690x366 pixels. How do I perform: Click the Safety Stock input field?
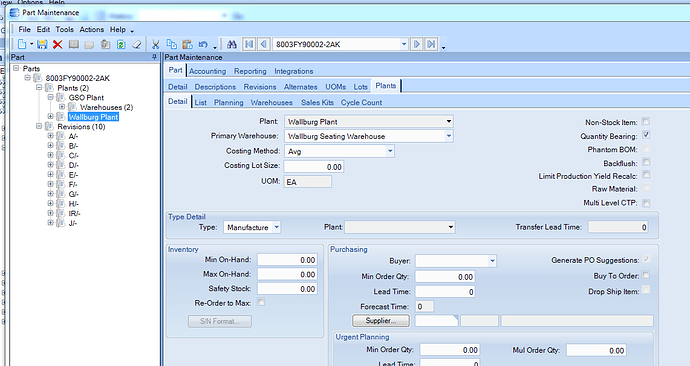(x=287, y=289)
